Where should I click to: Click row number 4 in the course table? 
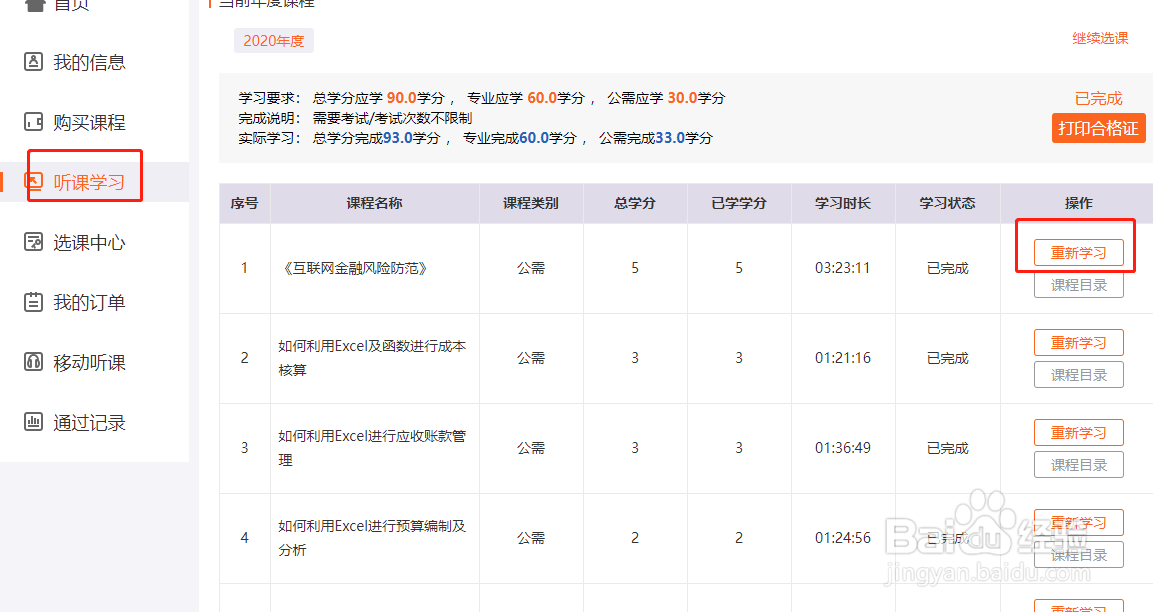(x=244, y=537)
